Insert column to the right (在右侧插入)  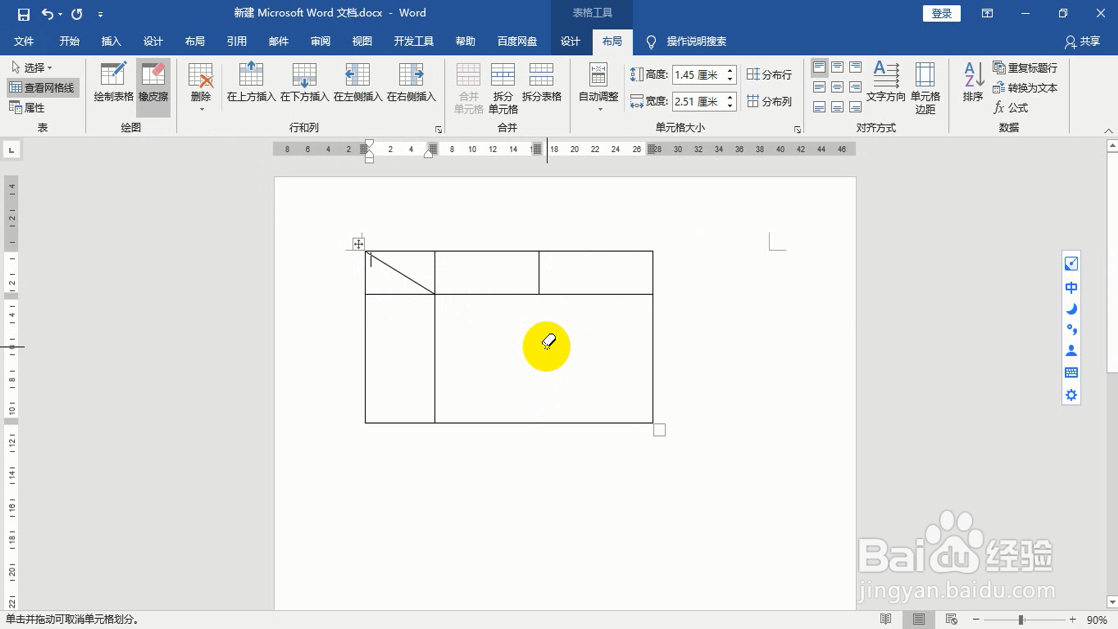click(x=411, y=83)
